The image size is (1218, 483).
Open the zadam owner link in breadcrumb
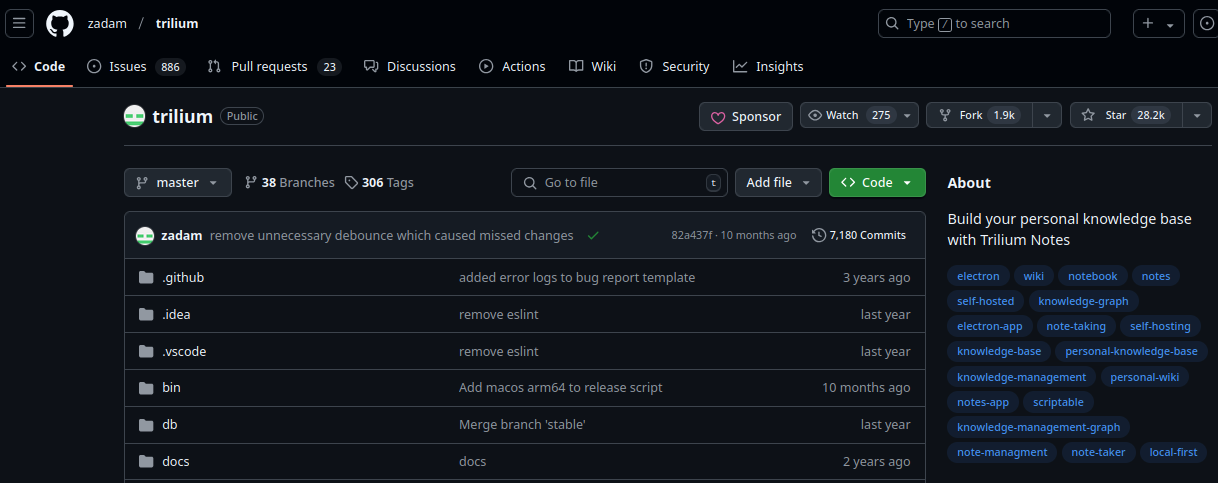pos(106,23)
